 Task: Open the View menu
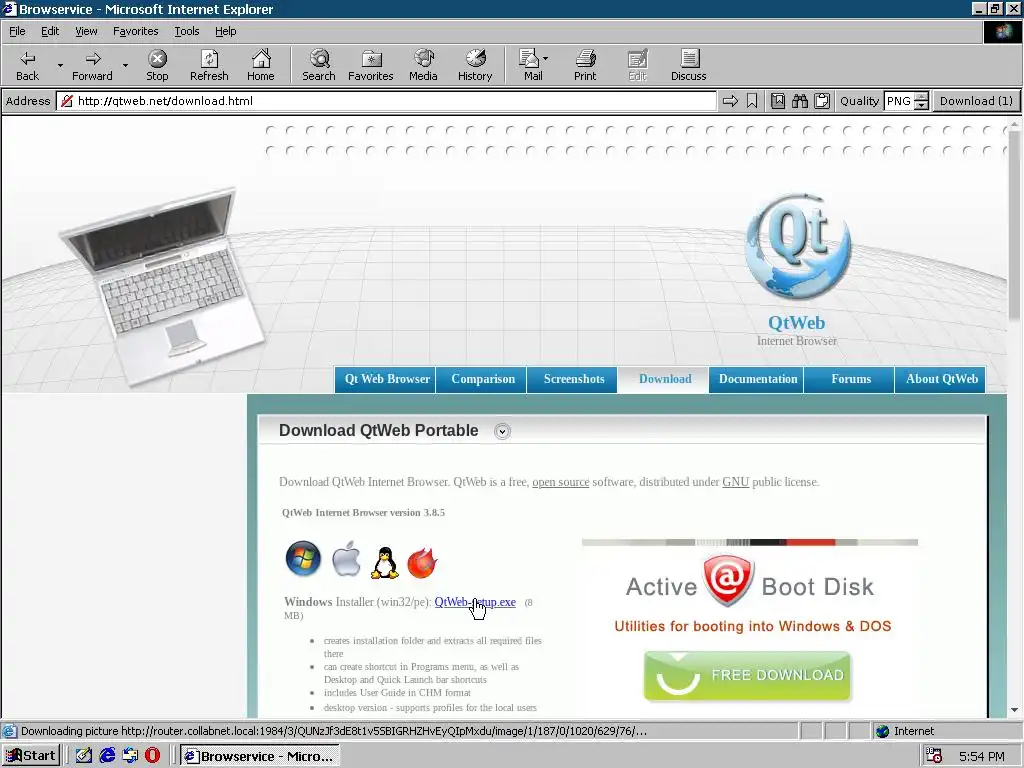point(86,31)
